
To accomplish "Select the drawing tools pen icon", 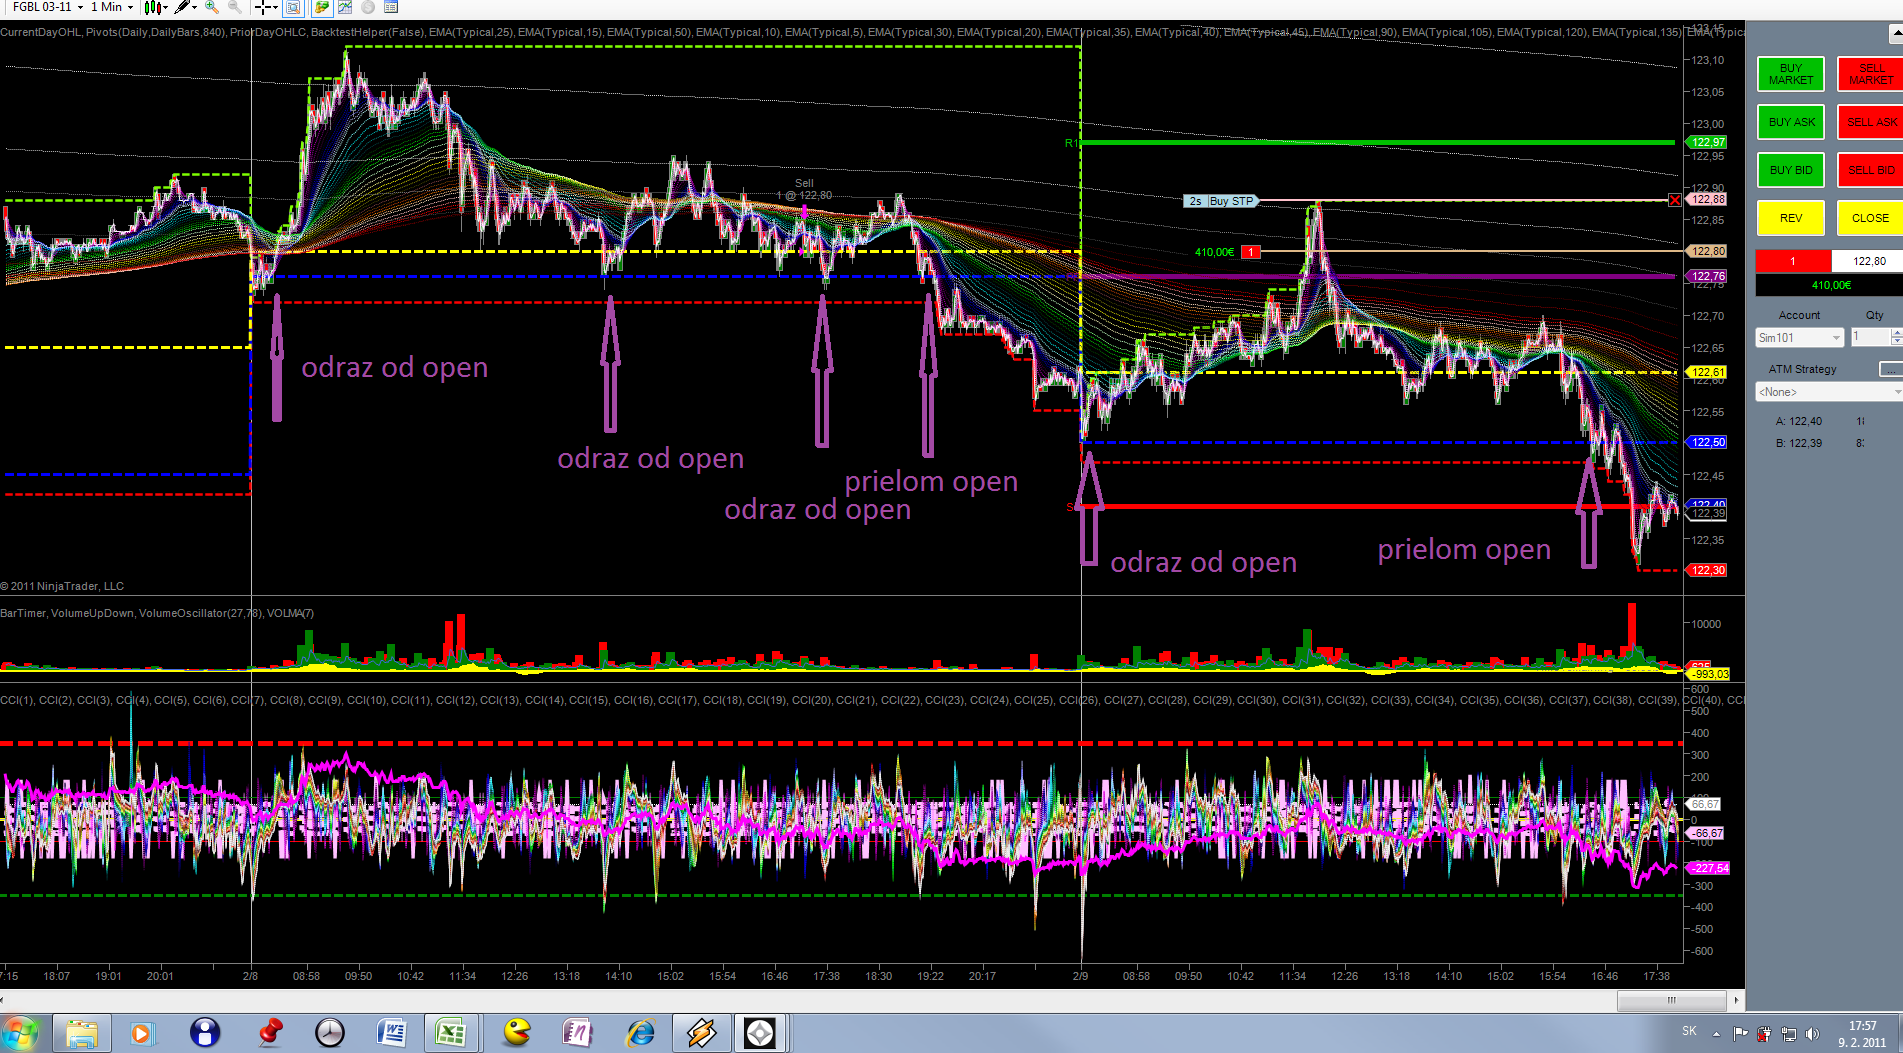I will coord(185,7).
